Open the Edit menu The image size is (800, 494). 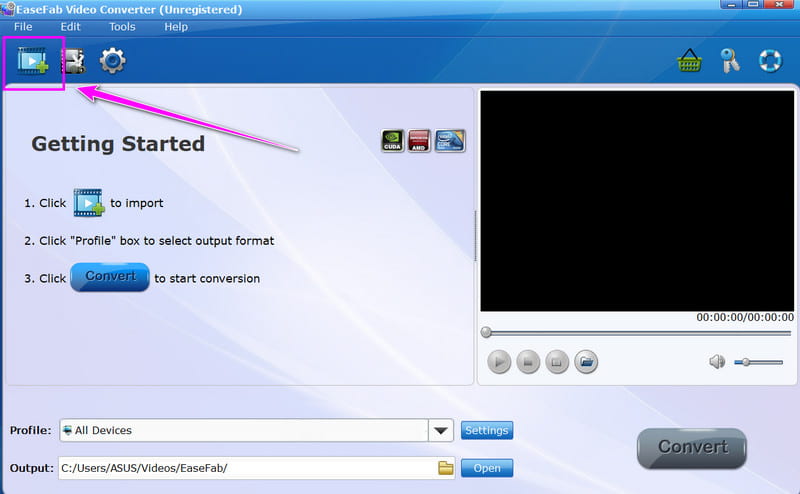coord(70,27)
